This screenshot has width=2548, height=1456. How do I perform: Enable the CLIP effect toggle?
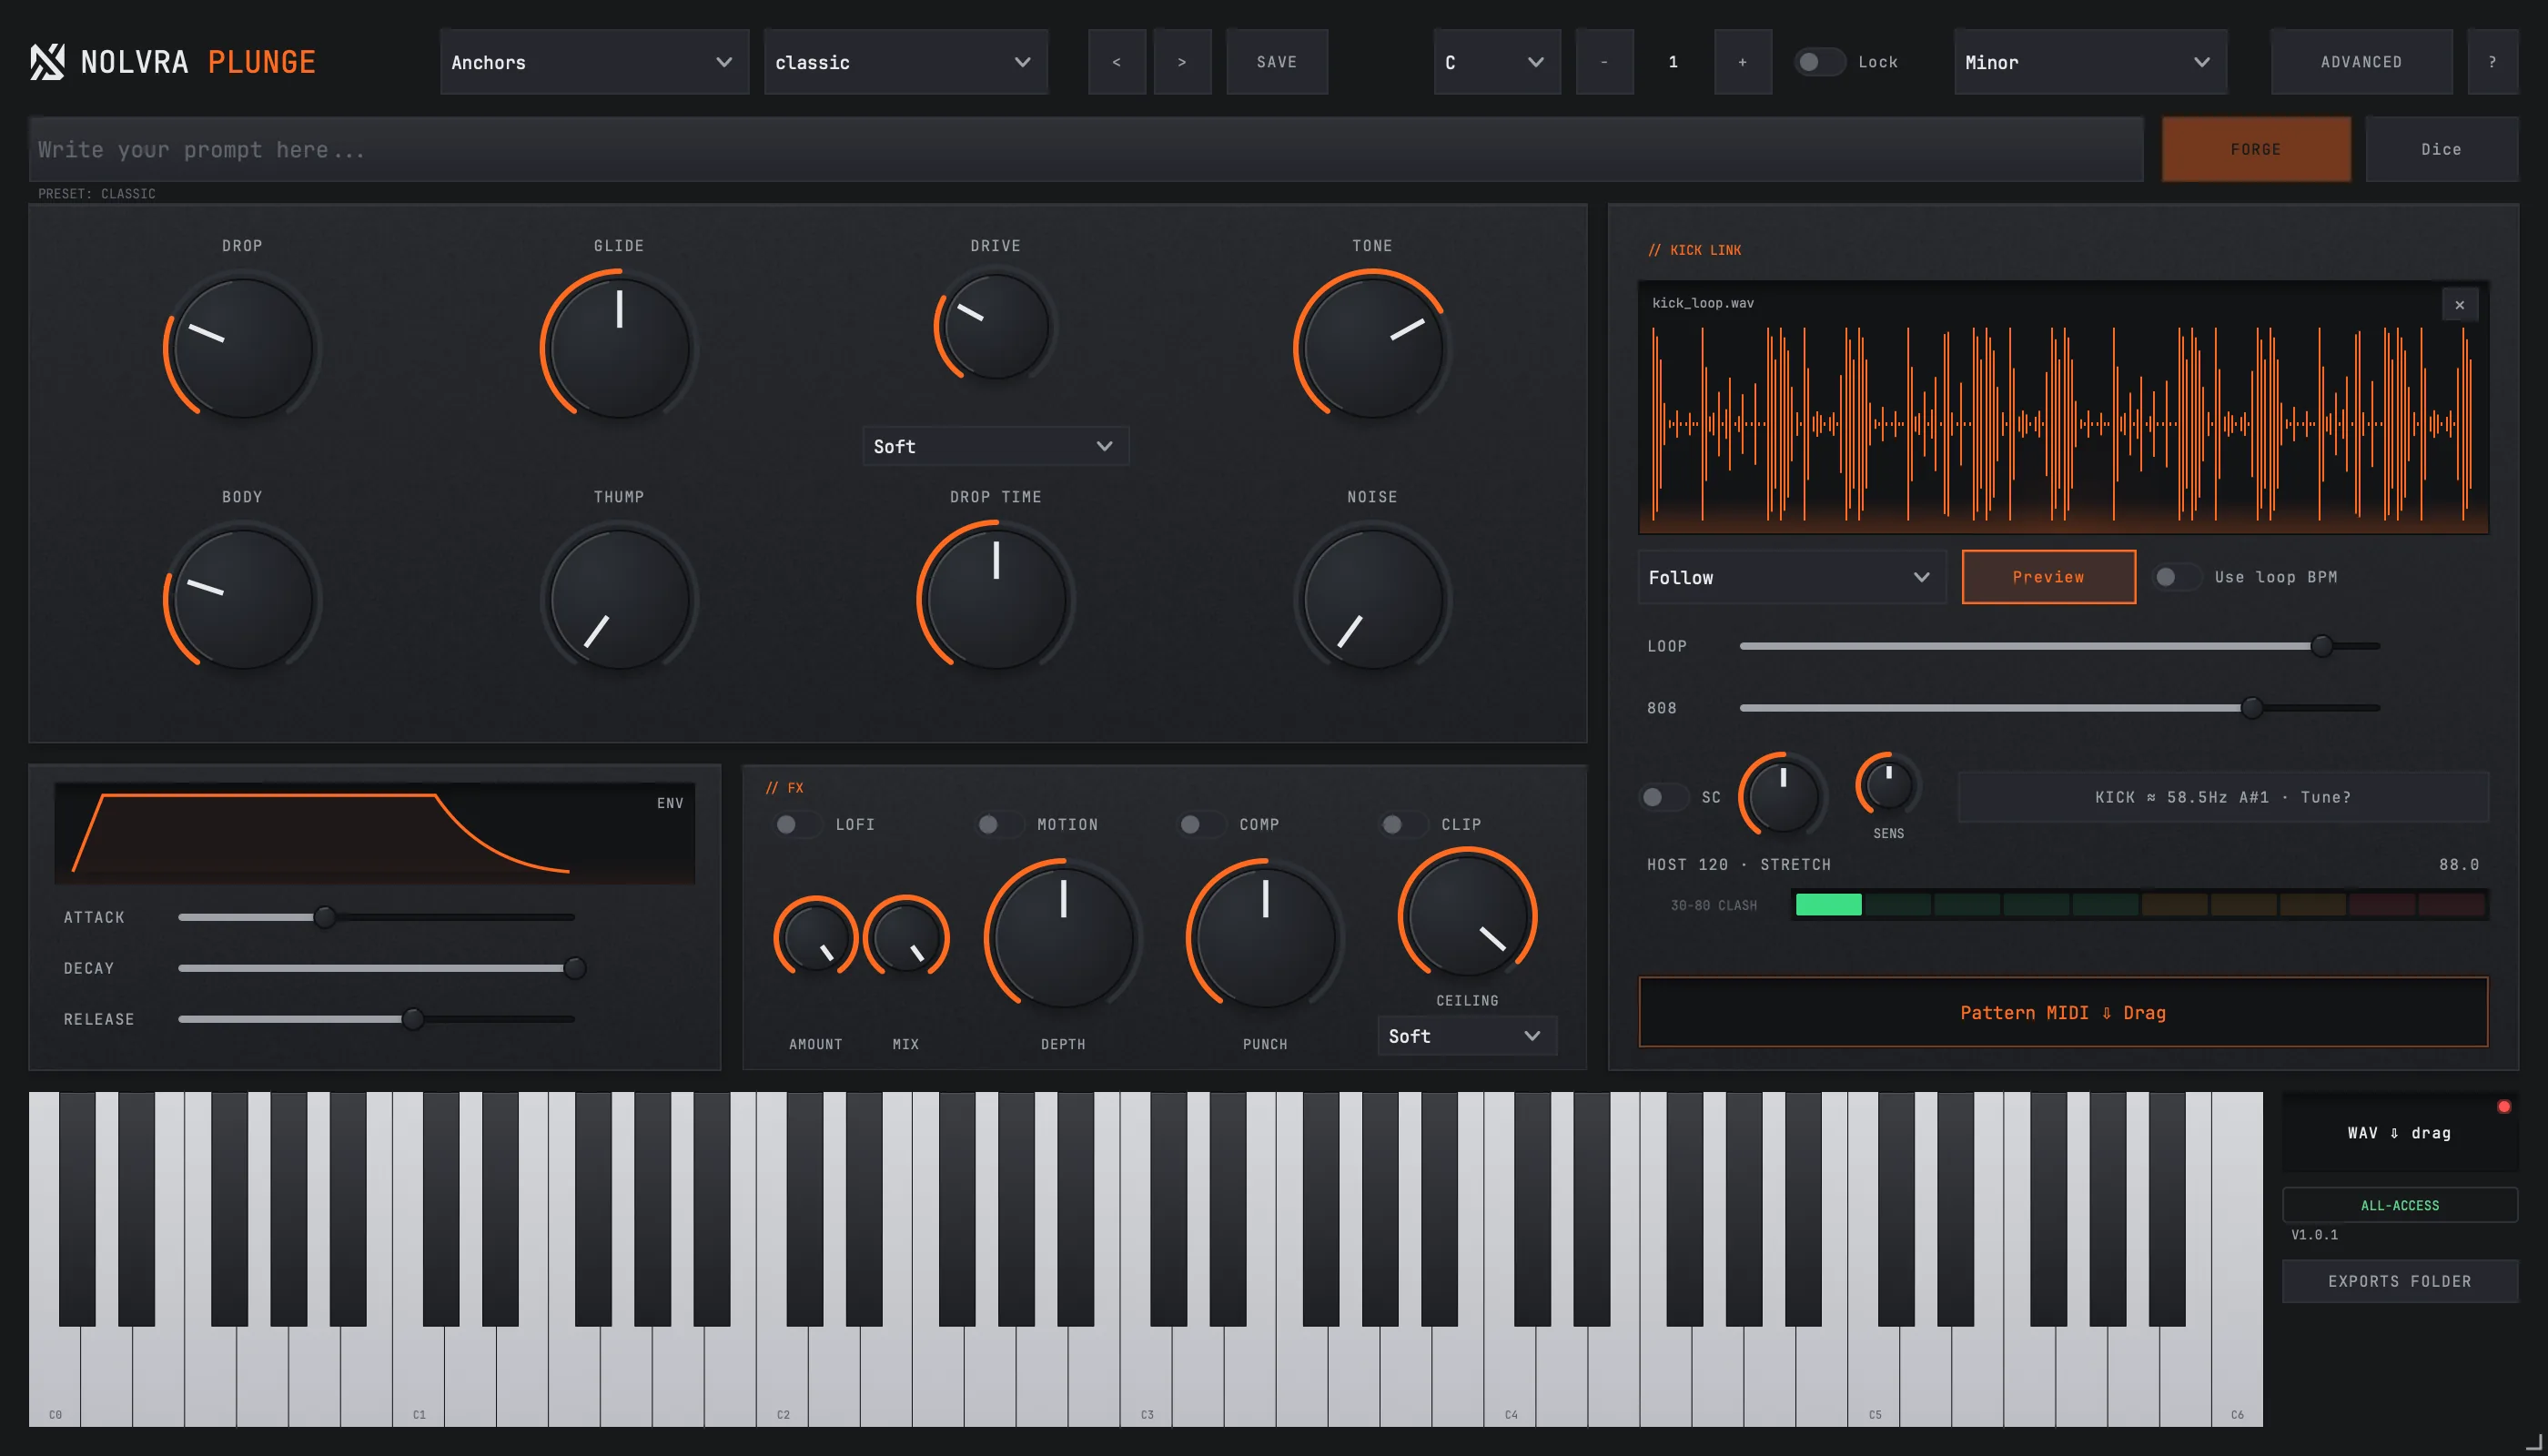1403,824
